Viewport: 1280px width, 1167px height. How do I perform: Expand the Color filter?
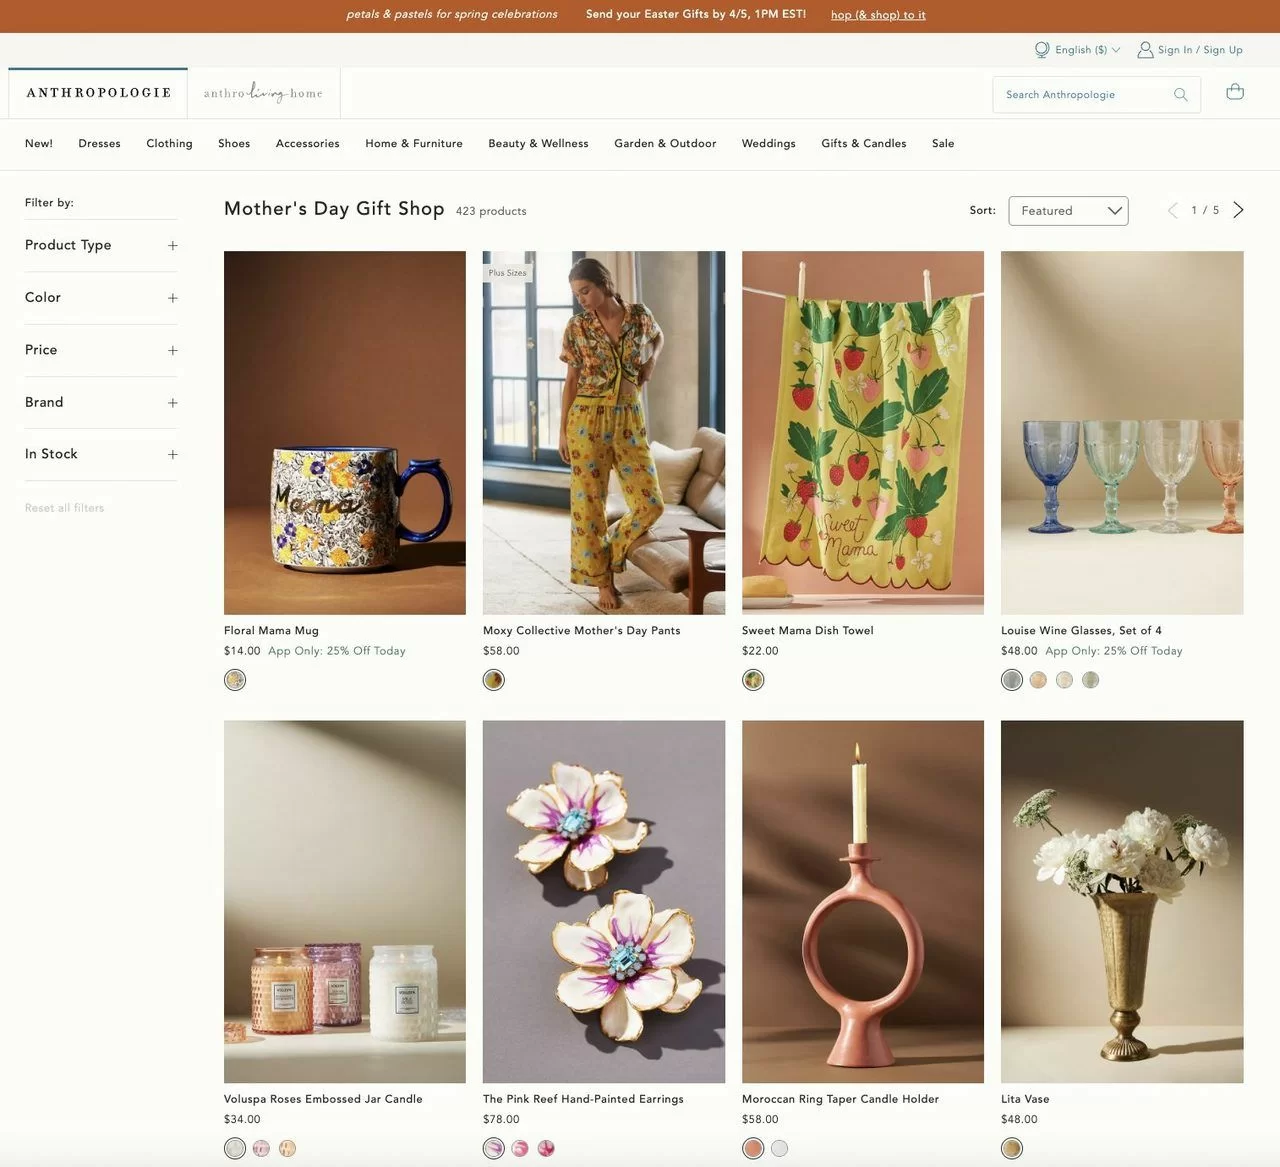[101, 298]
